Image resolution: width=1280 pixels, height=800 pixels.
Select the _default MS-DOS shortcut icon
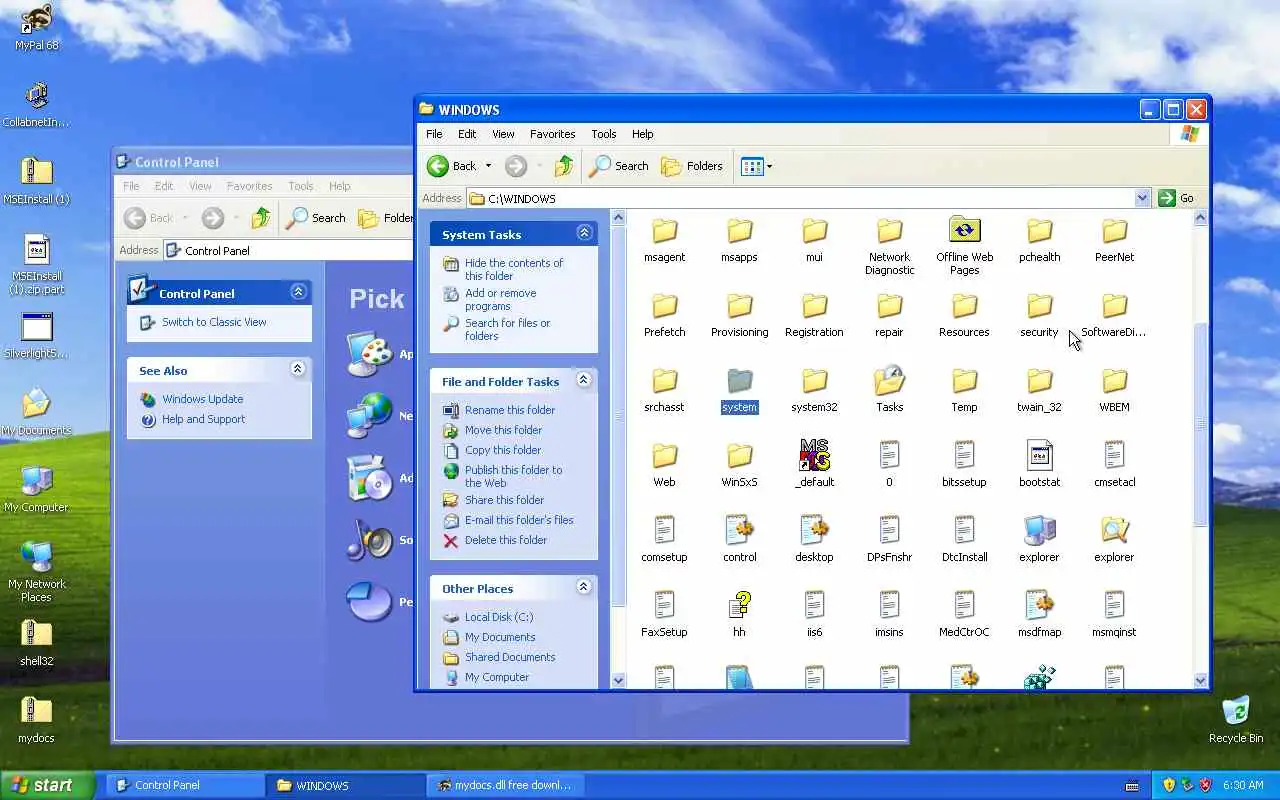pos(814,457)
